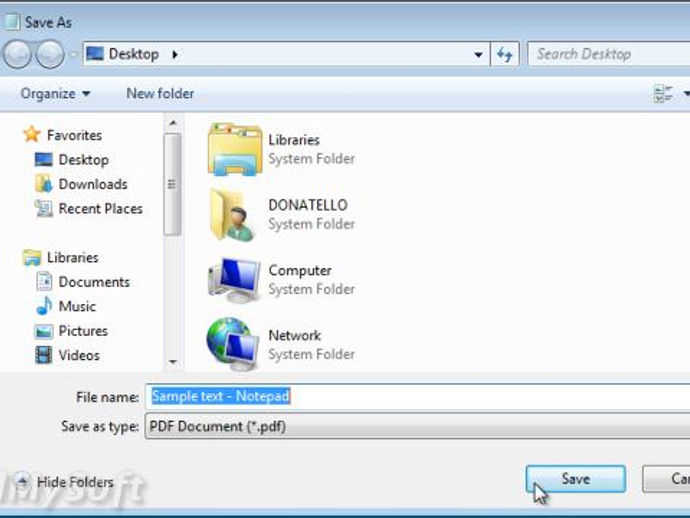Select the DONATELLO user folder icon
The width and height of the screenshot is (690, 518).
click(x=233, y=214)
